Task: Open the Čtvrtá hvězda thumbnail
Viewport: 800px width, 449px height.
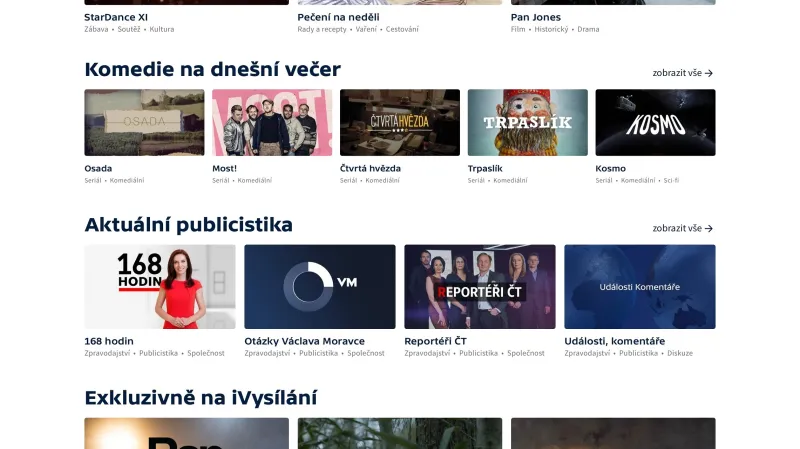Action: coord(400,122)
